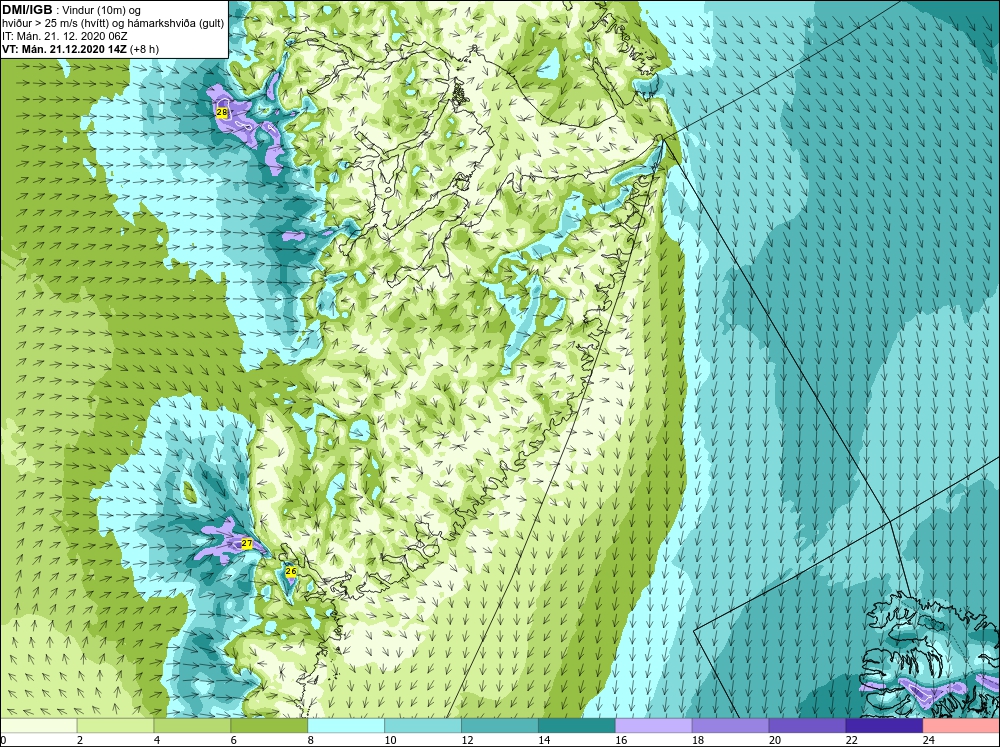This screenshot has width=1000, height=747.
Task: Click the scale label 8
Action: pyautogui.click(x=313, y=740)
